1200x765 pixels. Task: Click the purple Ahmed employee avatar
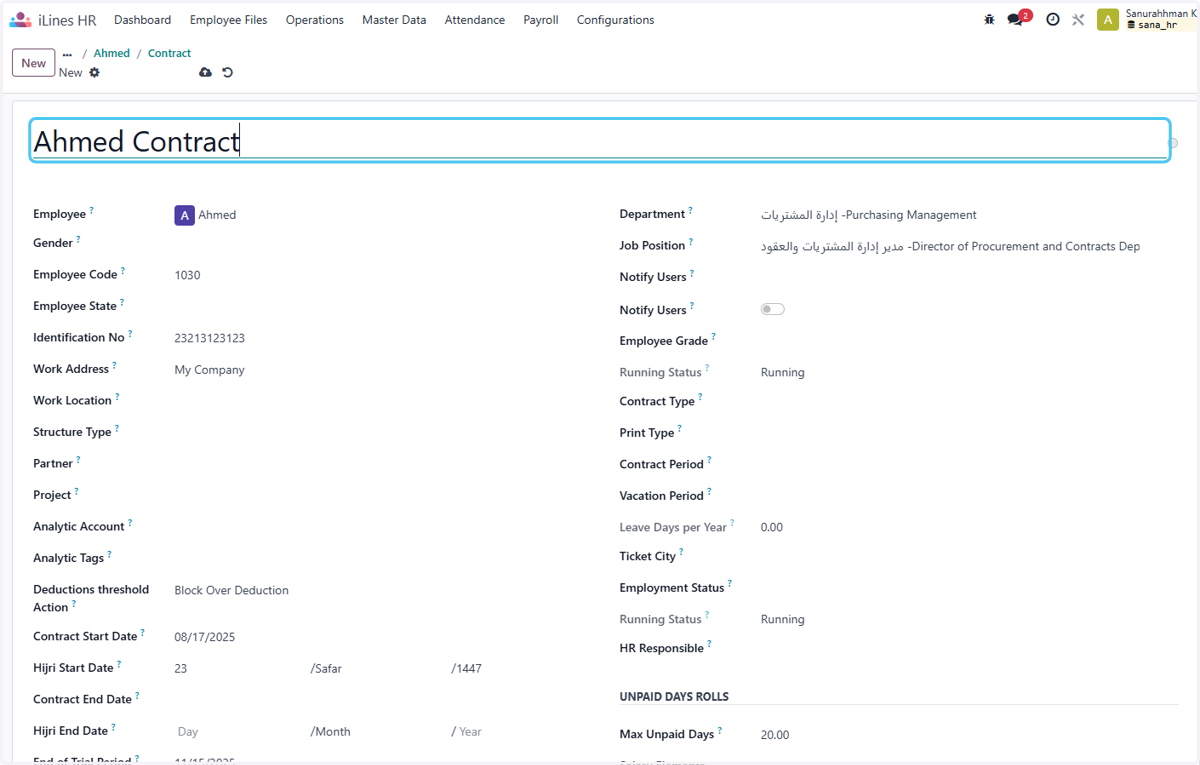[x=184, y=215]
